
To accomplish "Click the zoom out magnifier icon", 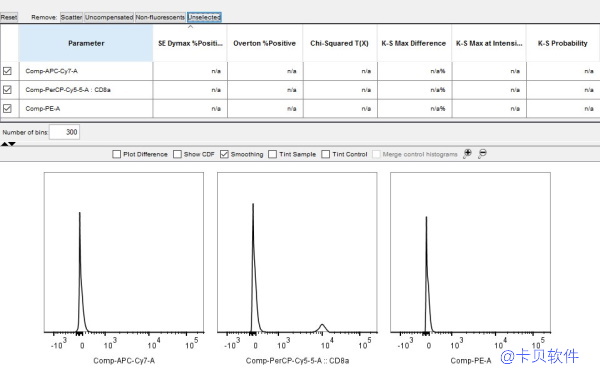I will 482,154.
